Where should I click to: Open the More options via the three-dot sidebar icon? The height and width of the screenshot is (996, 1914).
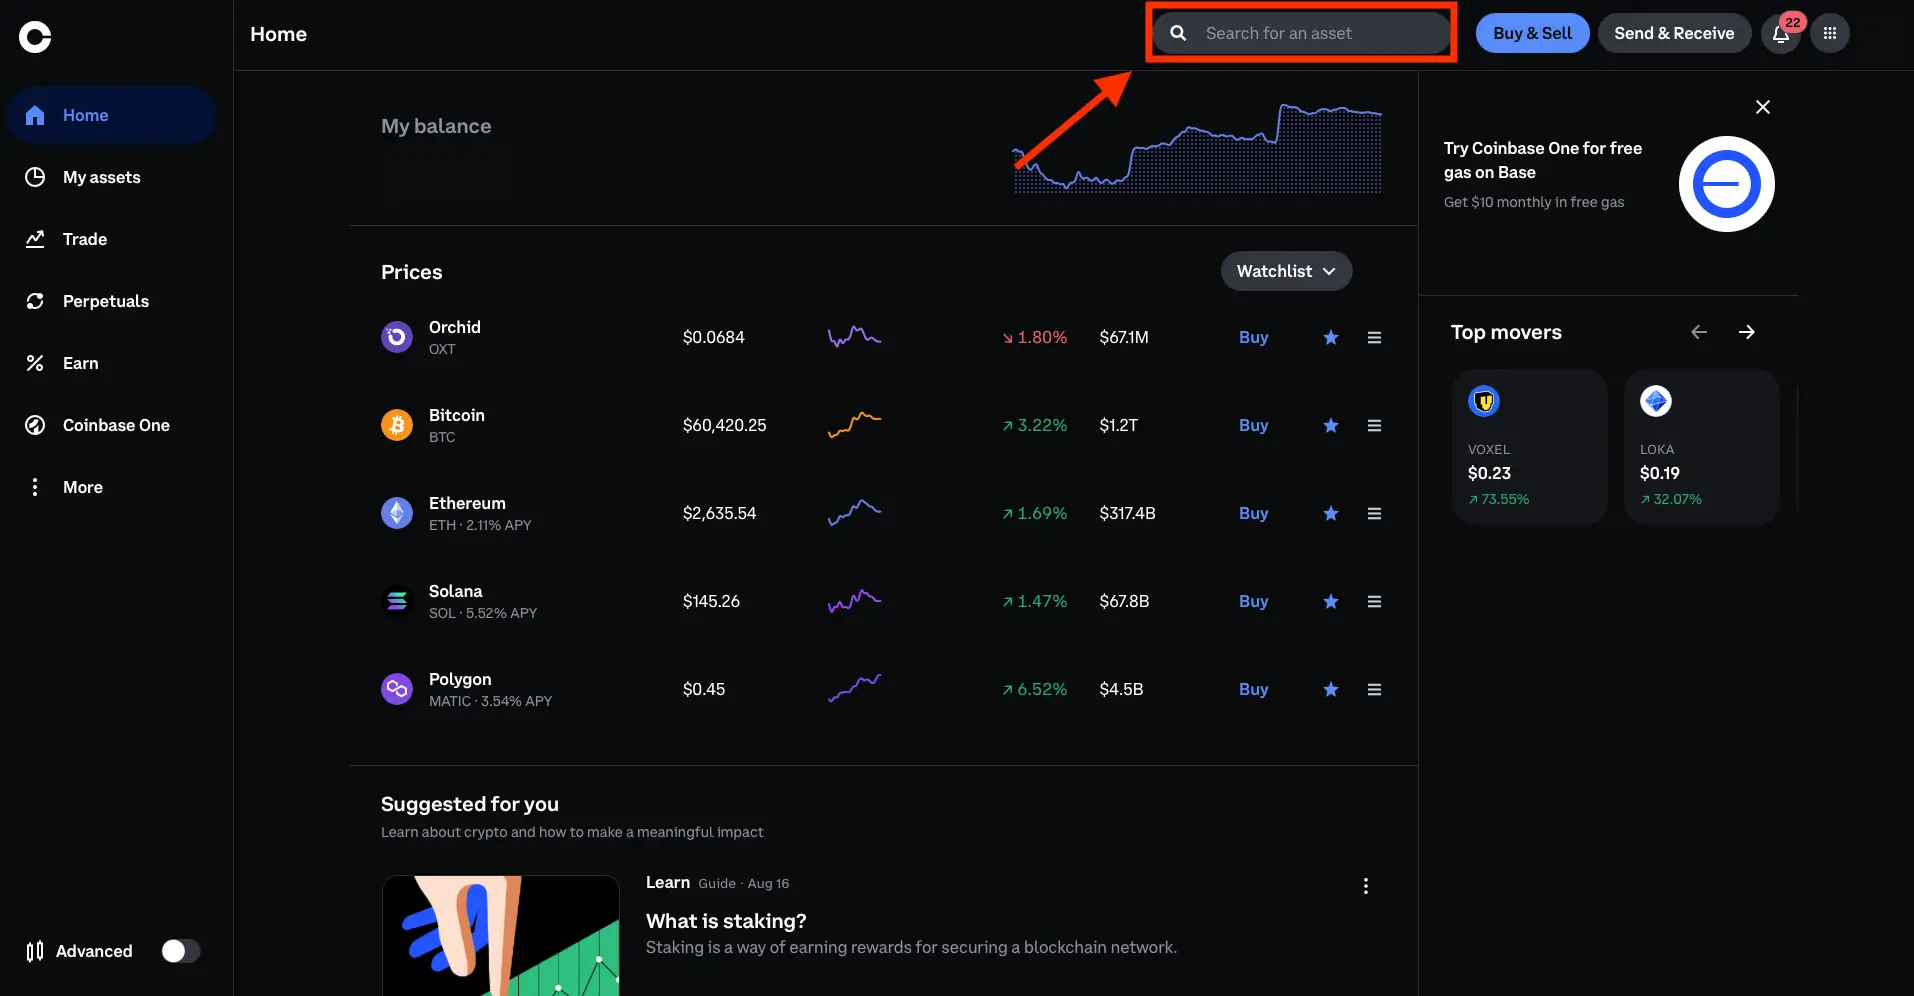(35, 487)
